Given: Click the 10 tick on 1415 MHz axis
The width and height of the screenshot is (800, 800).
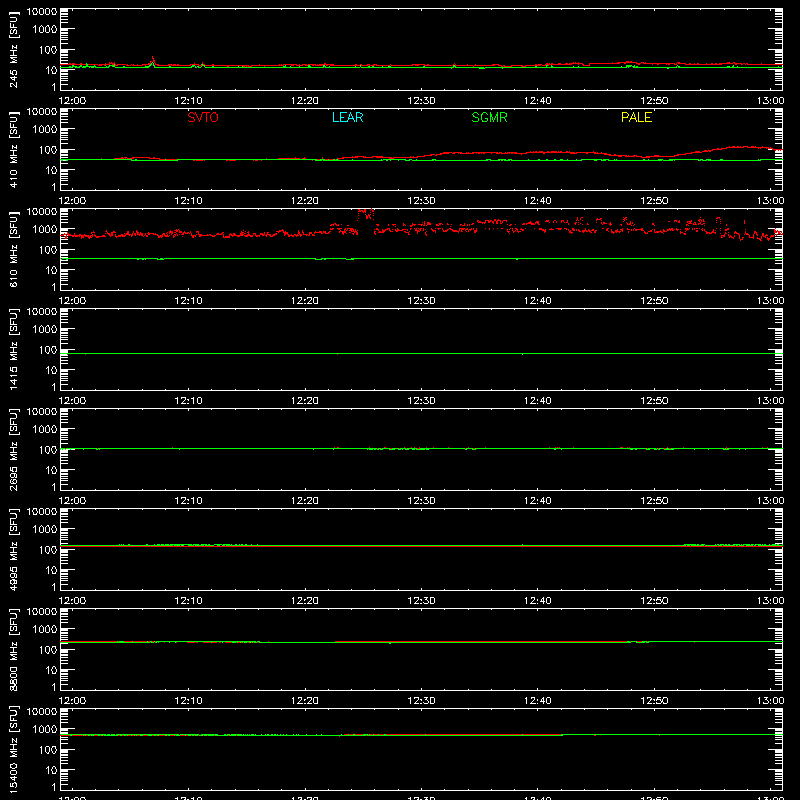Looking at the screenshot, I should (51, 370).
